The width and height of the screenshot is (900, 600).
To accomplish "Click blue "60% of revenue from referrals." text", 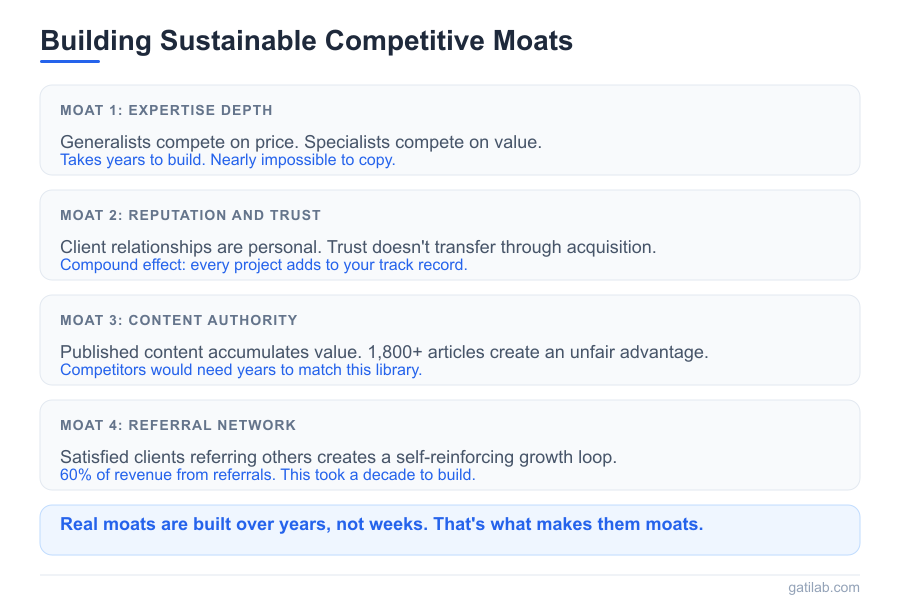I will coord(168,475).
